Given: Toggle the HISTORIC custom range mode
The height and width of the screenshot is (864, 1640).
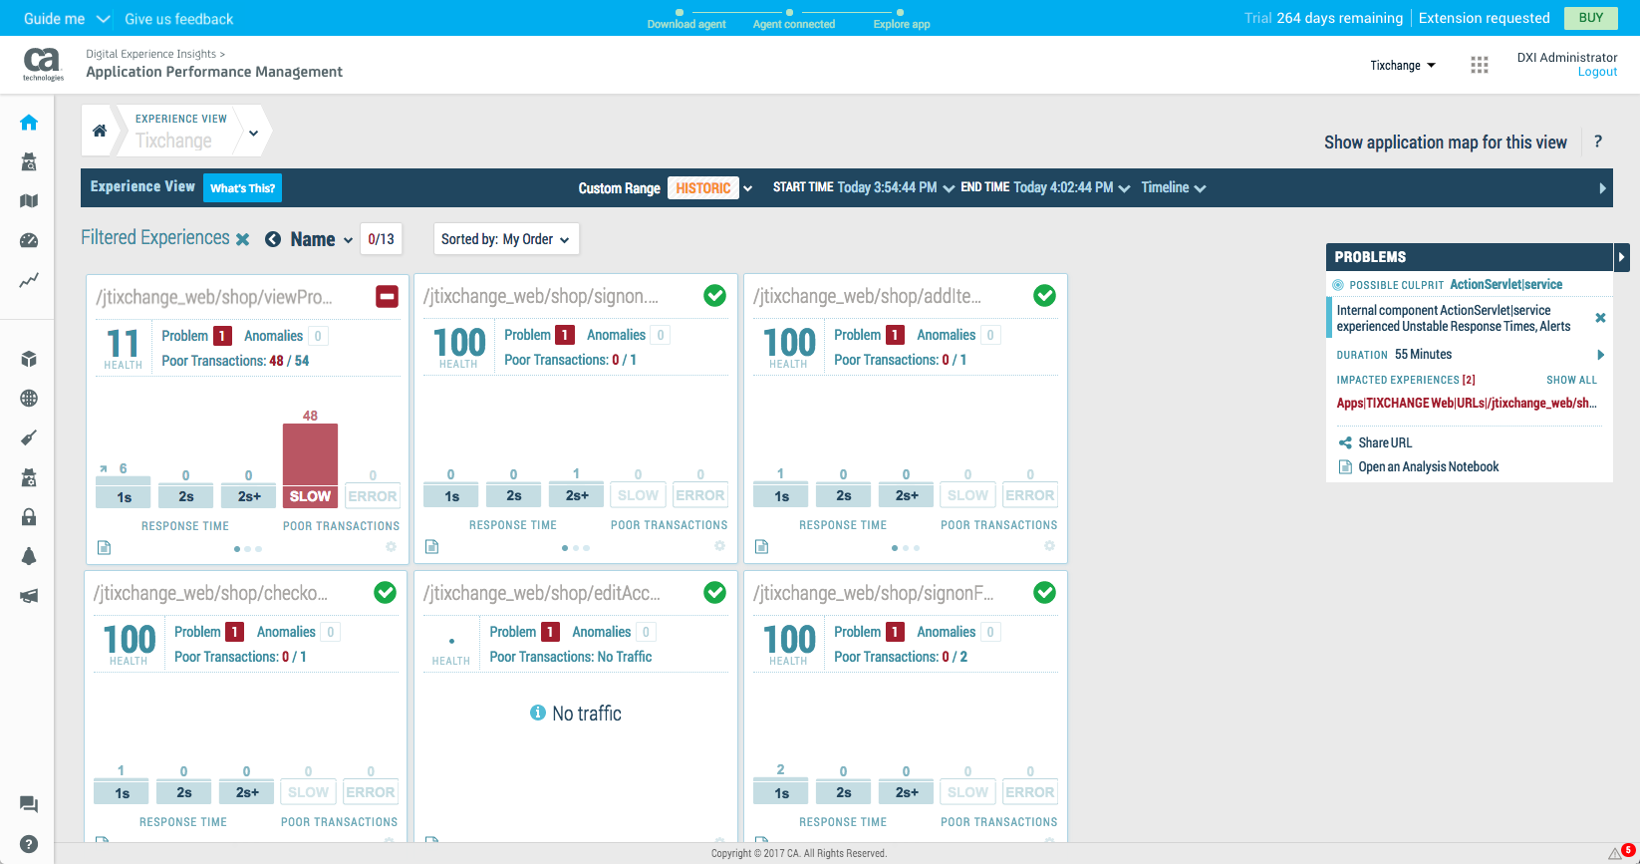Looking at the screenshot, I should (702, 188).
